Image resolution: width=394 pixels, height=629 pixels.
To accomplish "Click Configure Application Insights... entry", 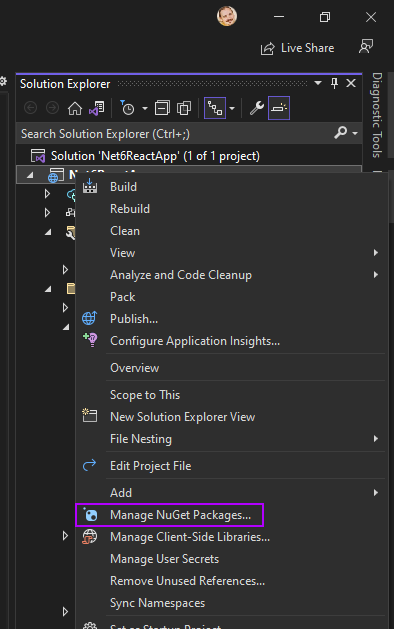I will pos(231,341).
